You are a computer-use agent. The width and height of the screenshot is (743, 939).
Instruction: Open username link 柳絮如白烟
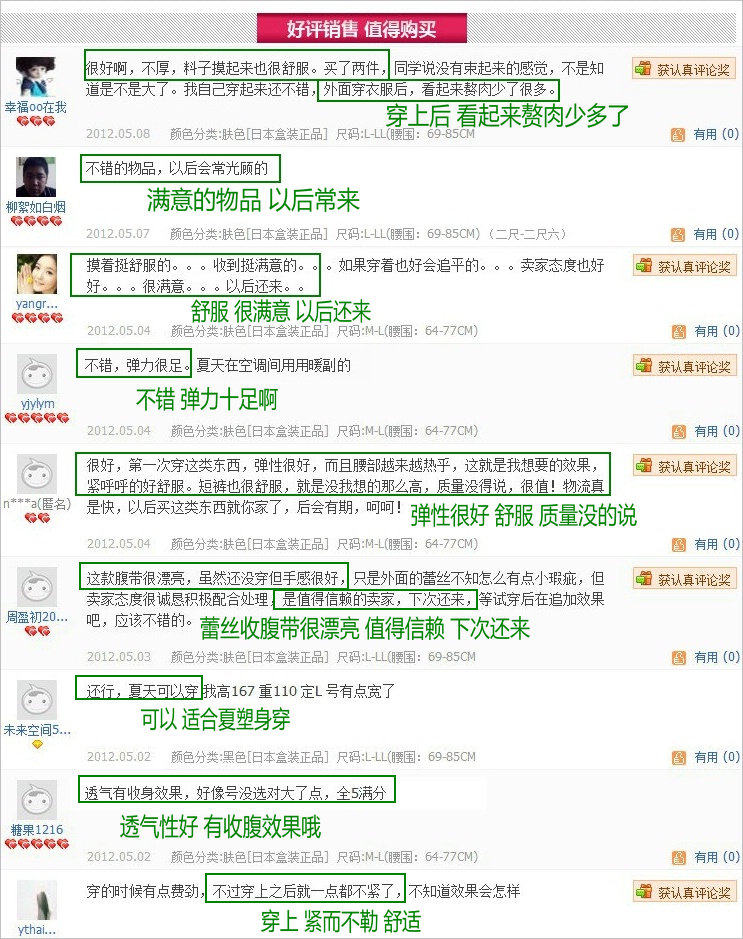pyautogui.click(x=36, y=207)
